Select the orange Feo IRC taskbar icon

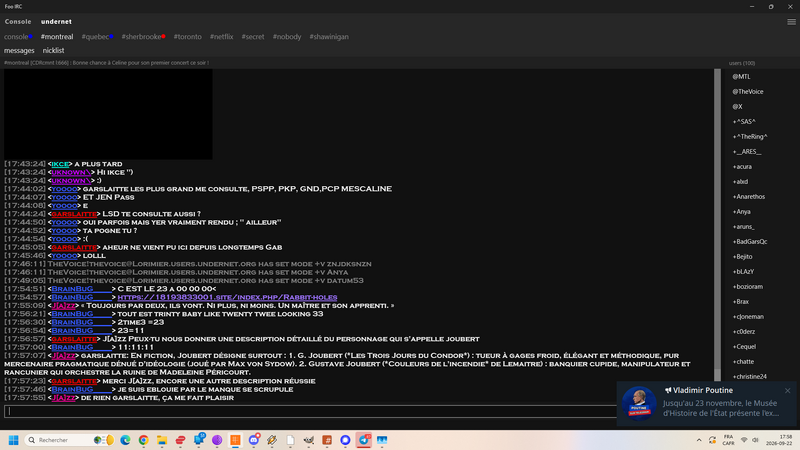click(x=235, y=440)
